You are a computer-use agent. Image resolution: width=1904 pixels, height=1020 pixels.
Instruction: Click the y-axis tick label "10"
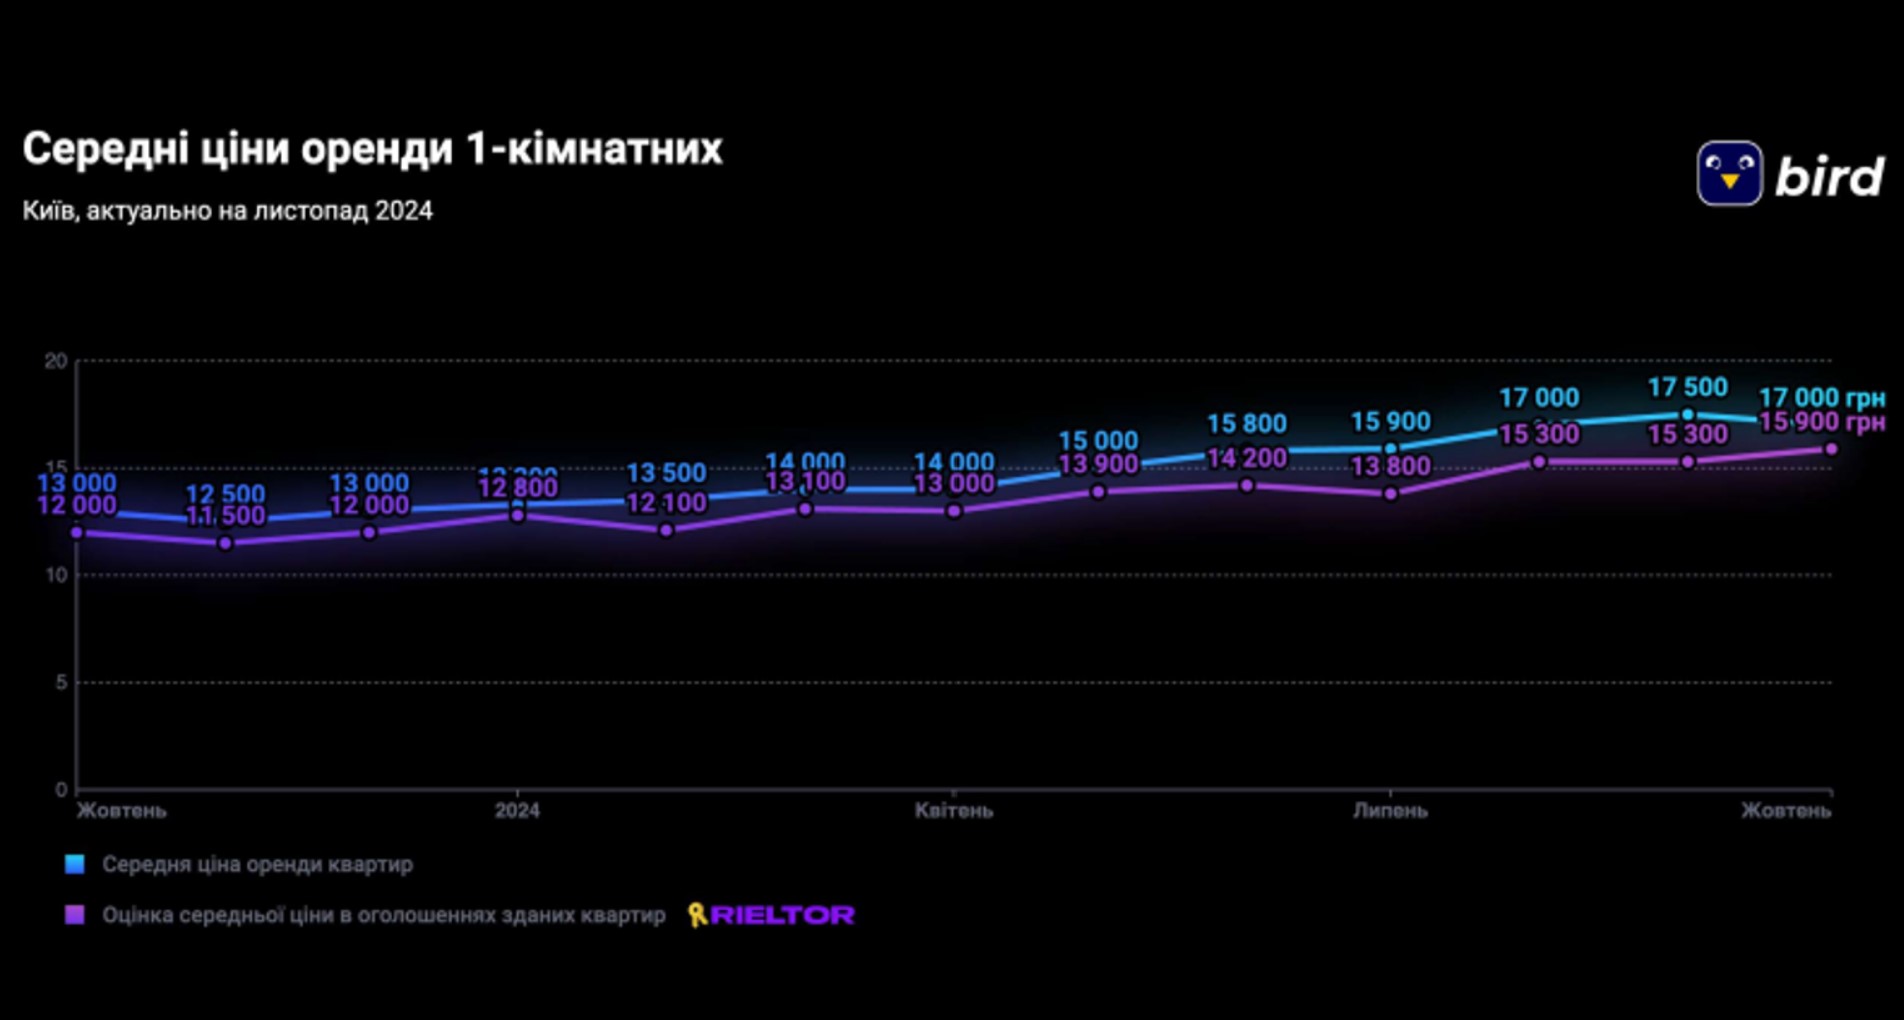coord(56,575)
